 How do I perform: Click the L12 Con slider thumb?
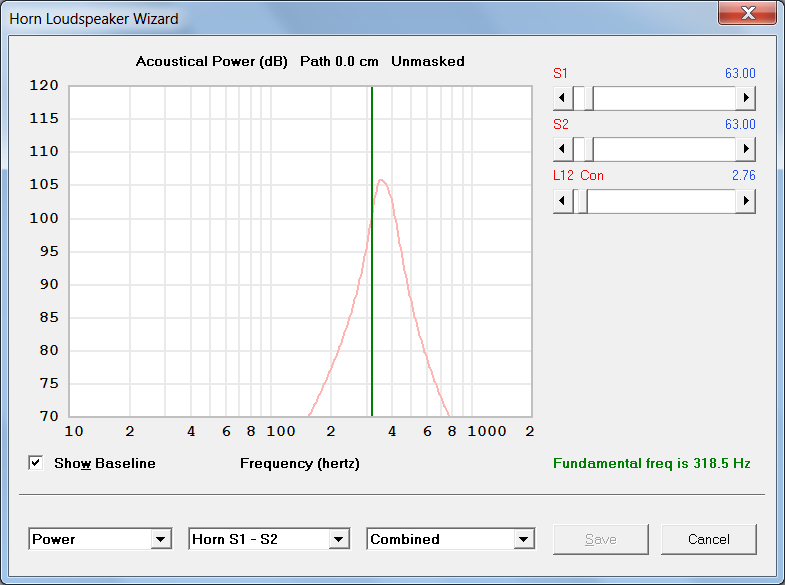pos(583,201)
